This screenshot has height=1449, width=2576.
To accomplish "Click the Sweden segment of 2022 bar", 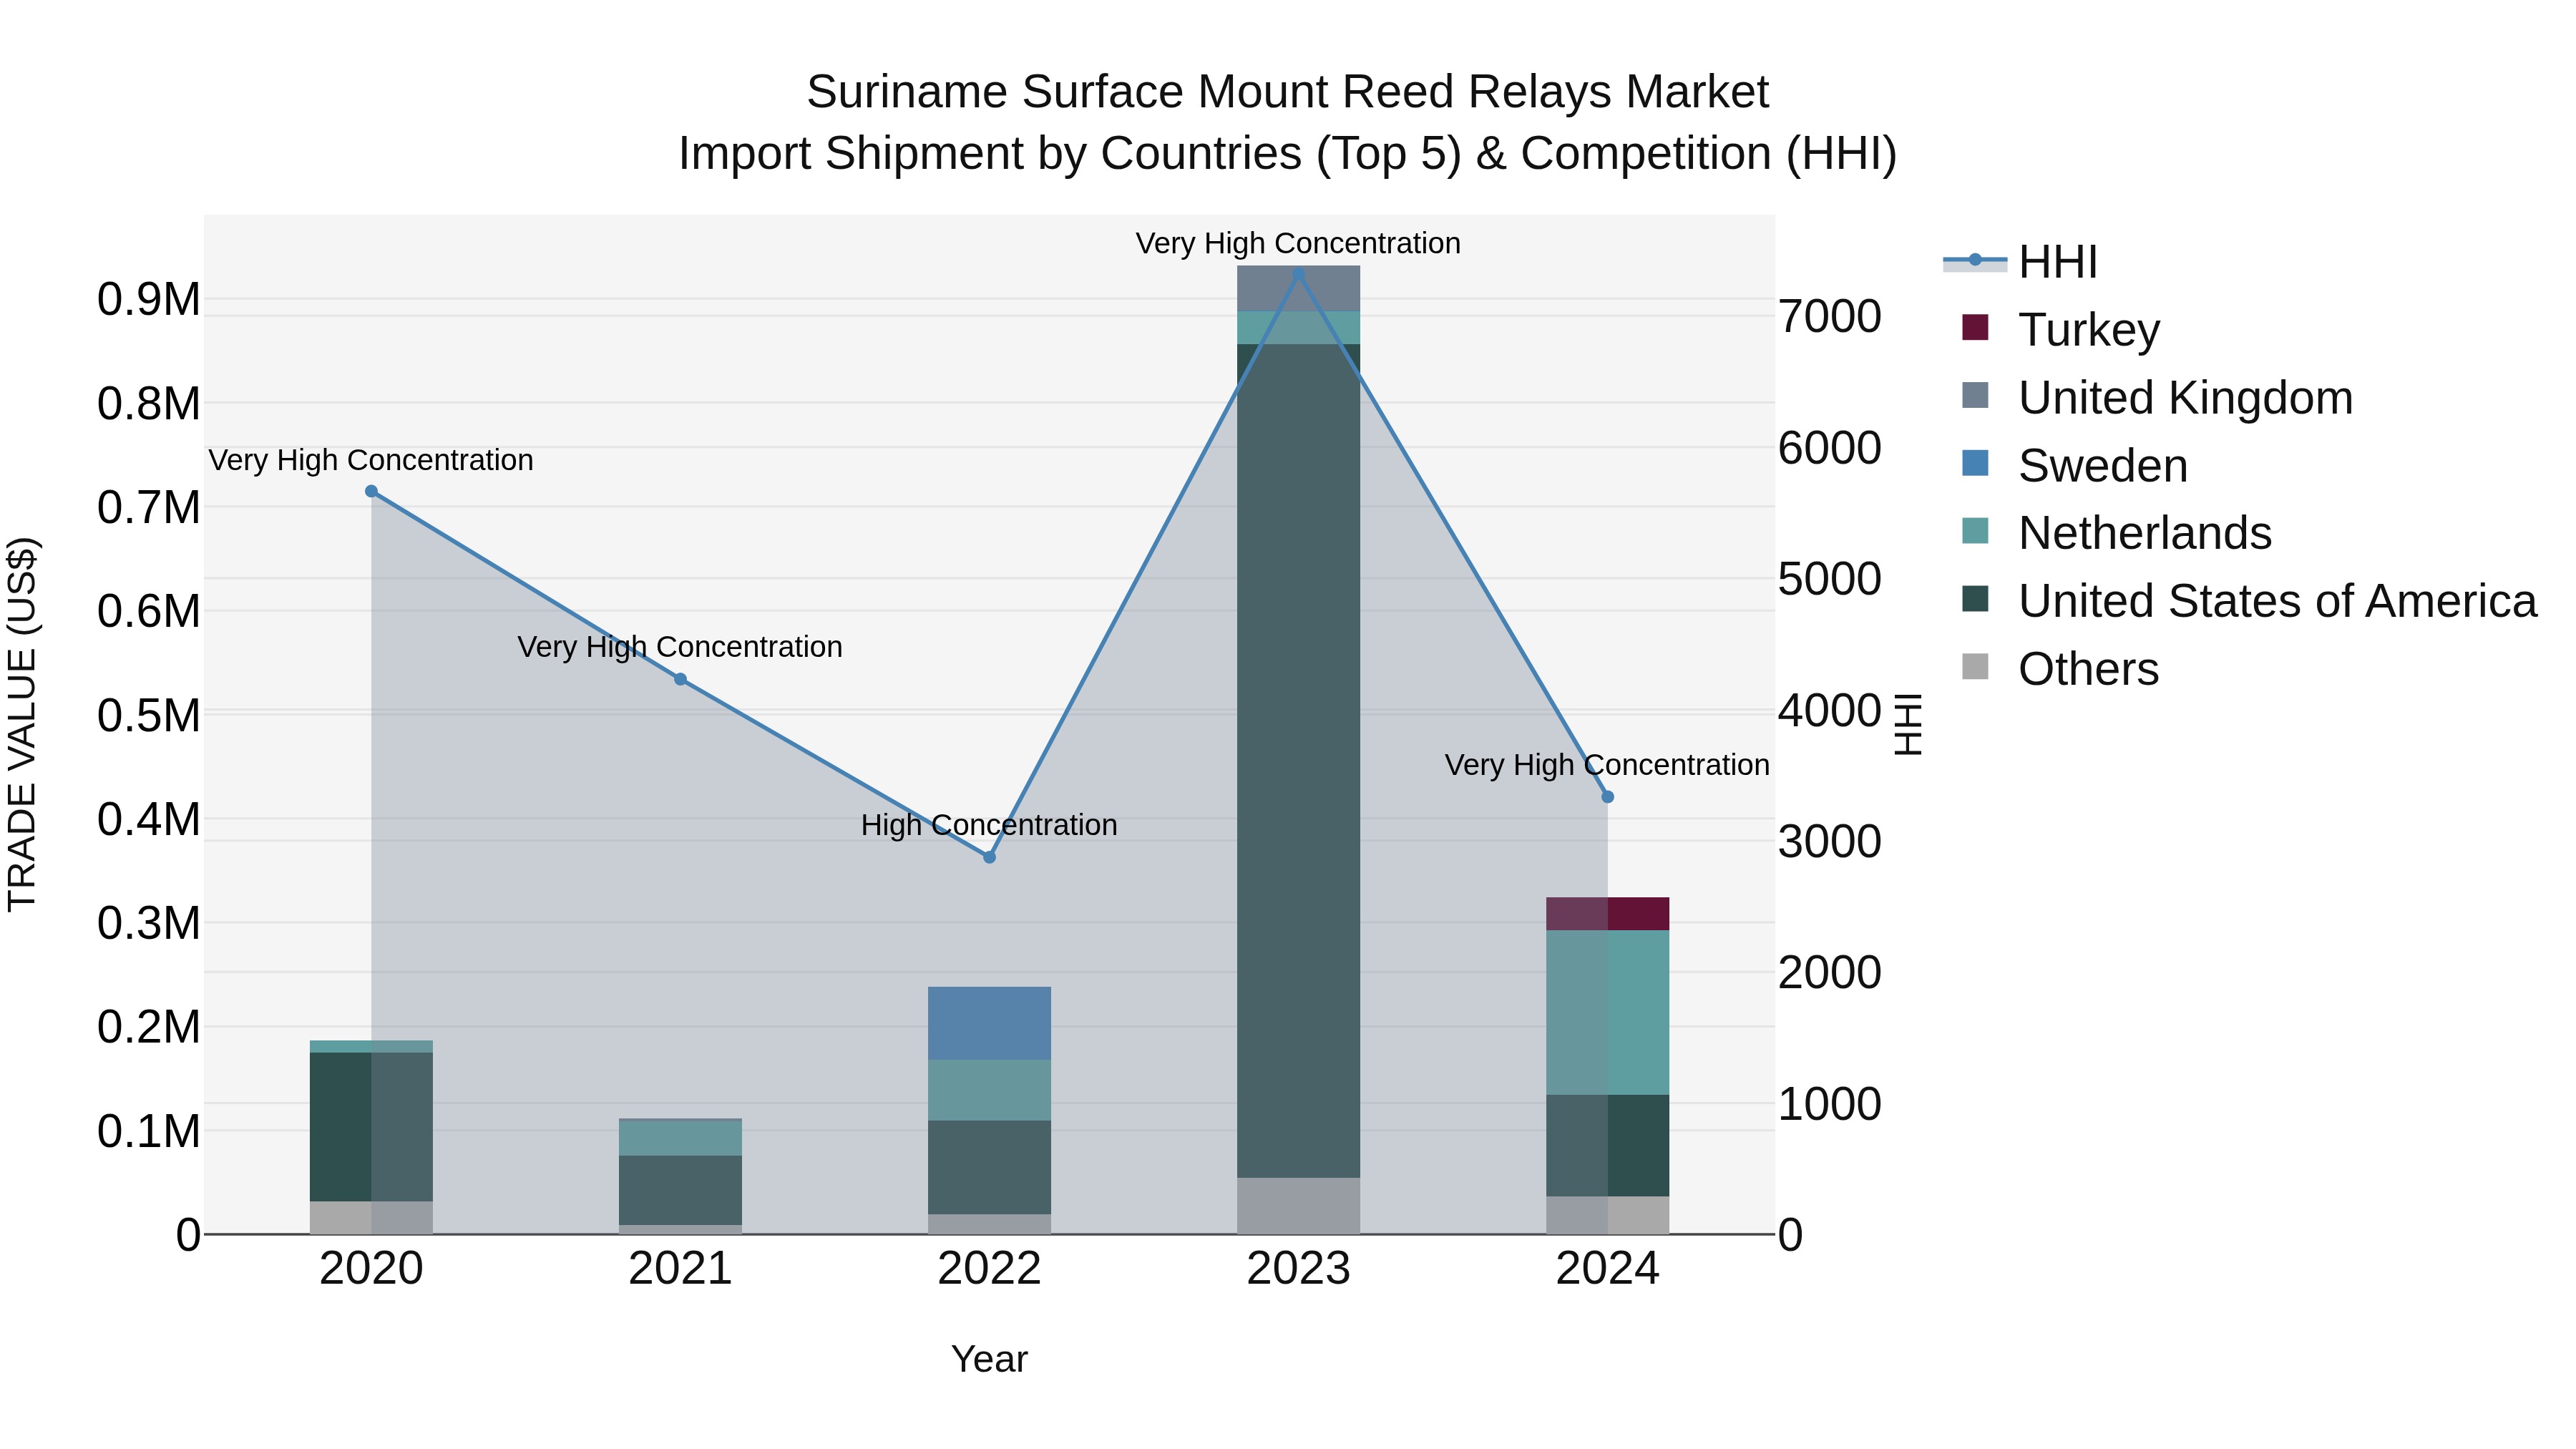I will 989,1023.
